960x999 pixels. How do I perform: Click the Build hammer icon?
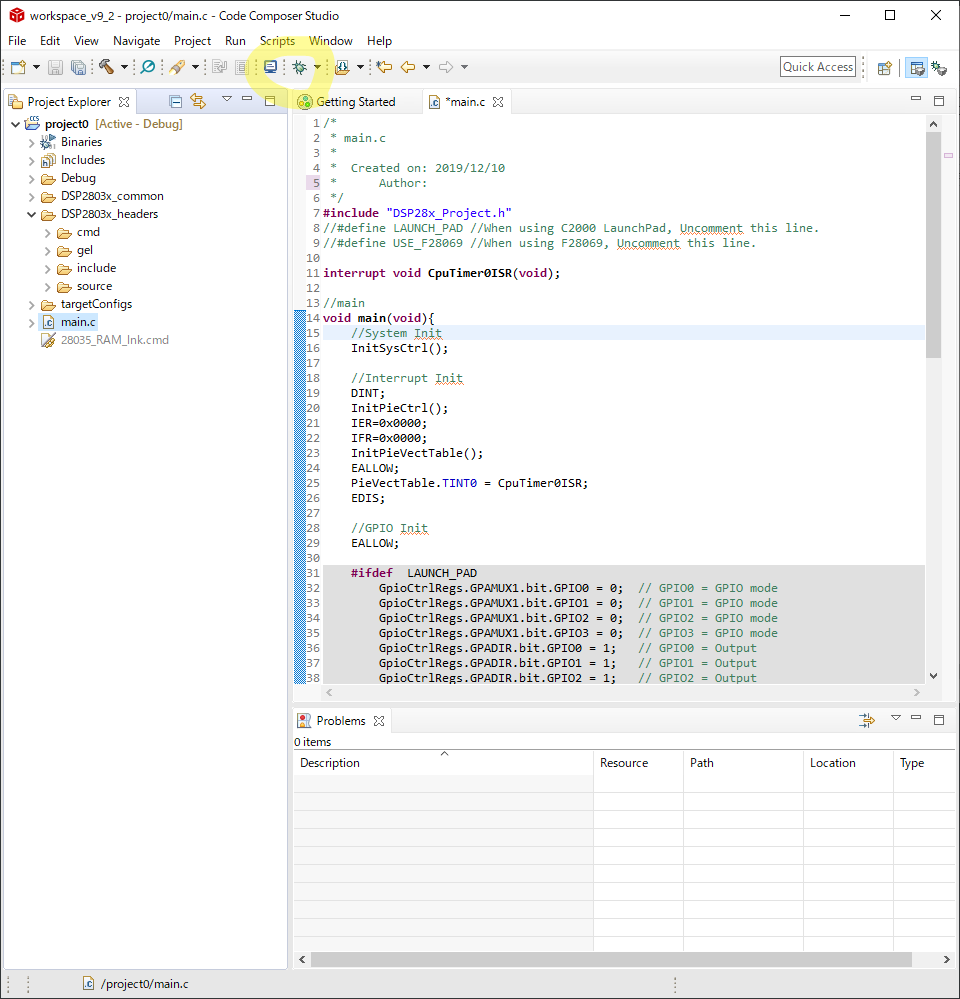(106, 67)
